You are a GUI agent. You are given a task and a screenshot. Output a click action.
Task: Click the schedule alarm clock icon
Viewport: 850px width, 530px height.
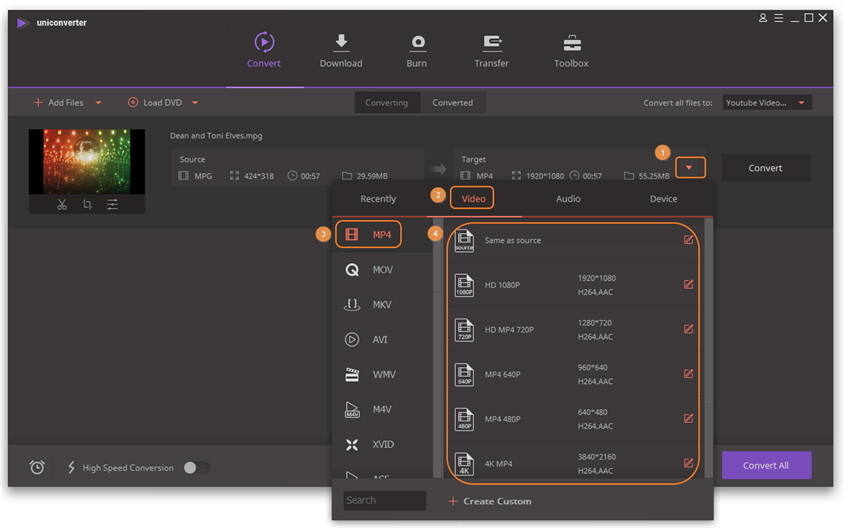(37, 467)
